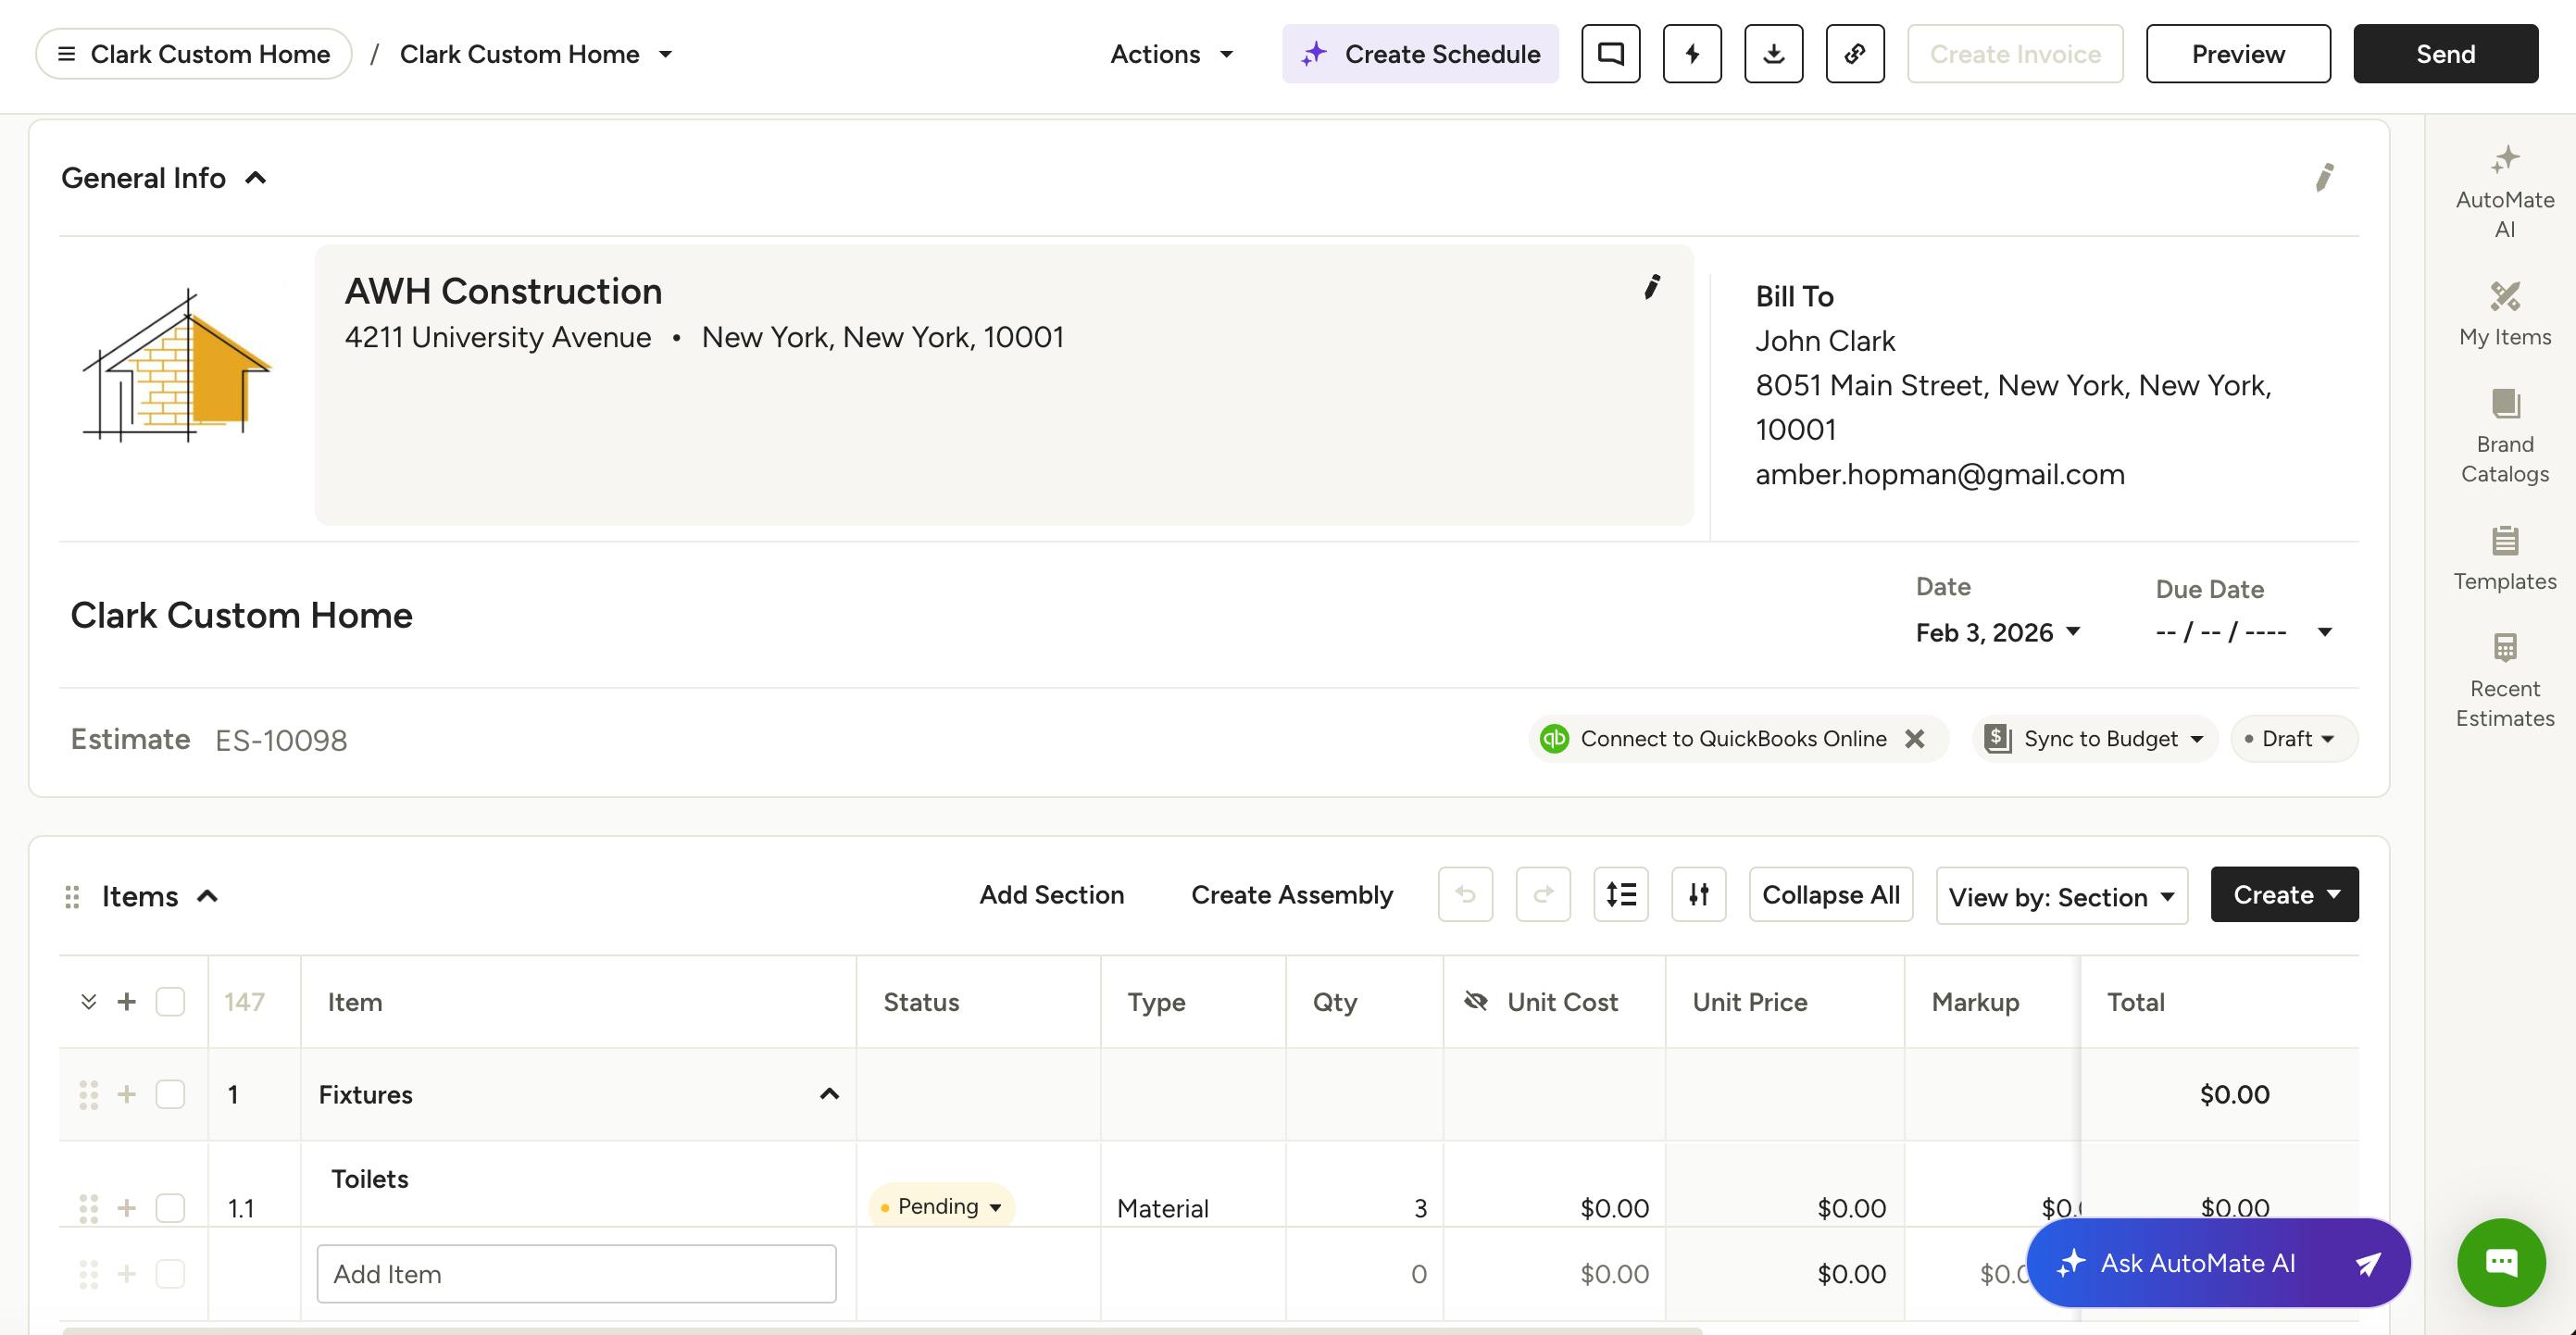
Task: Click the Preview button
Action: (2237, 54)
